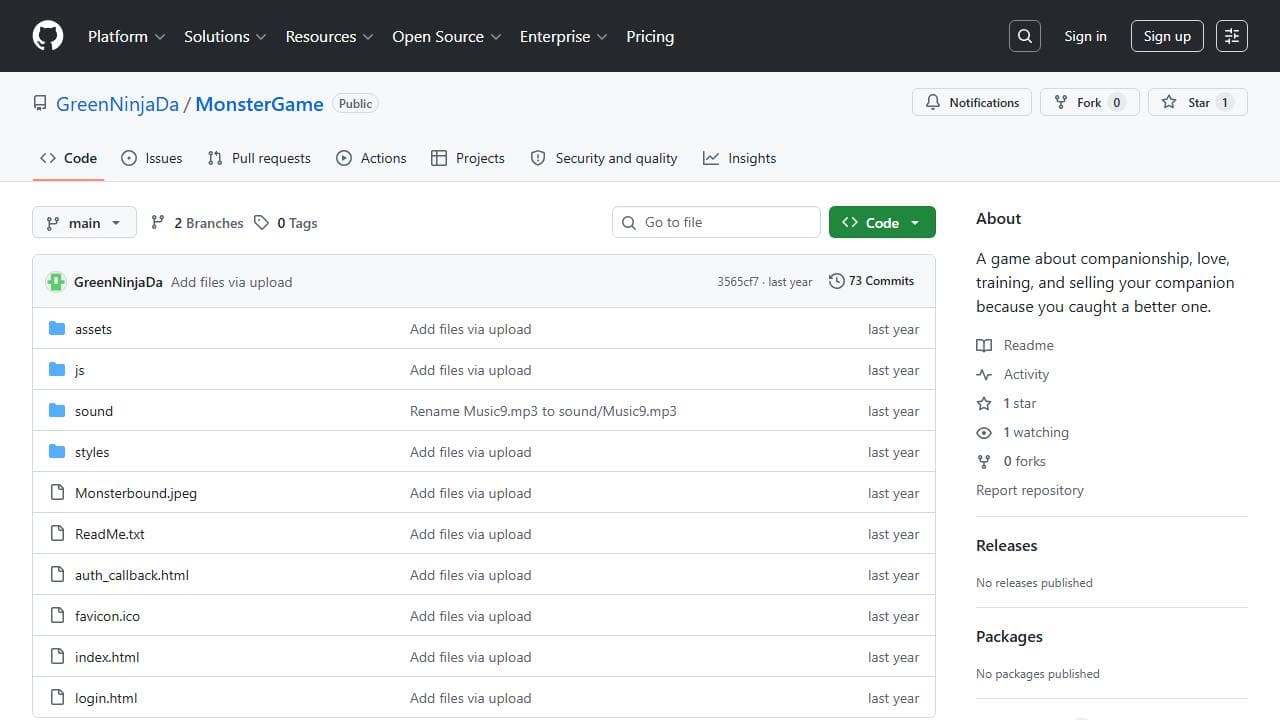Click commit author name GreenNinjaDa
The height and width of the screenshot is (720, 1280).
(x=118, y=282)
